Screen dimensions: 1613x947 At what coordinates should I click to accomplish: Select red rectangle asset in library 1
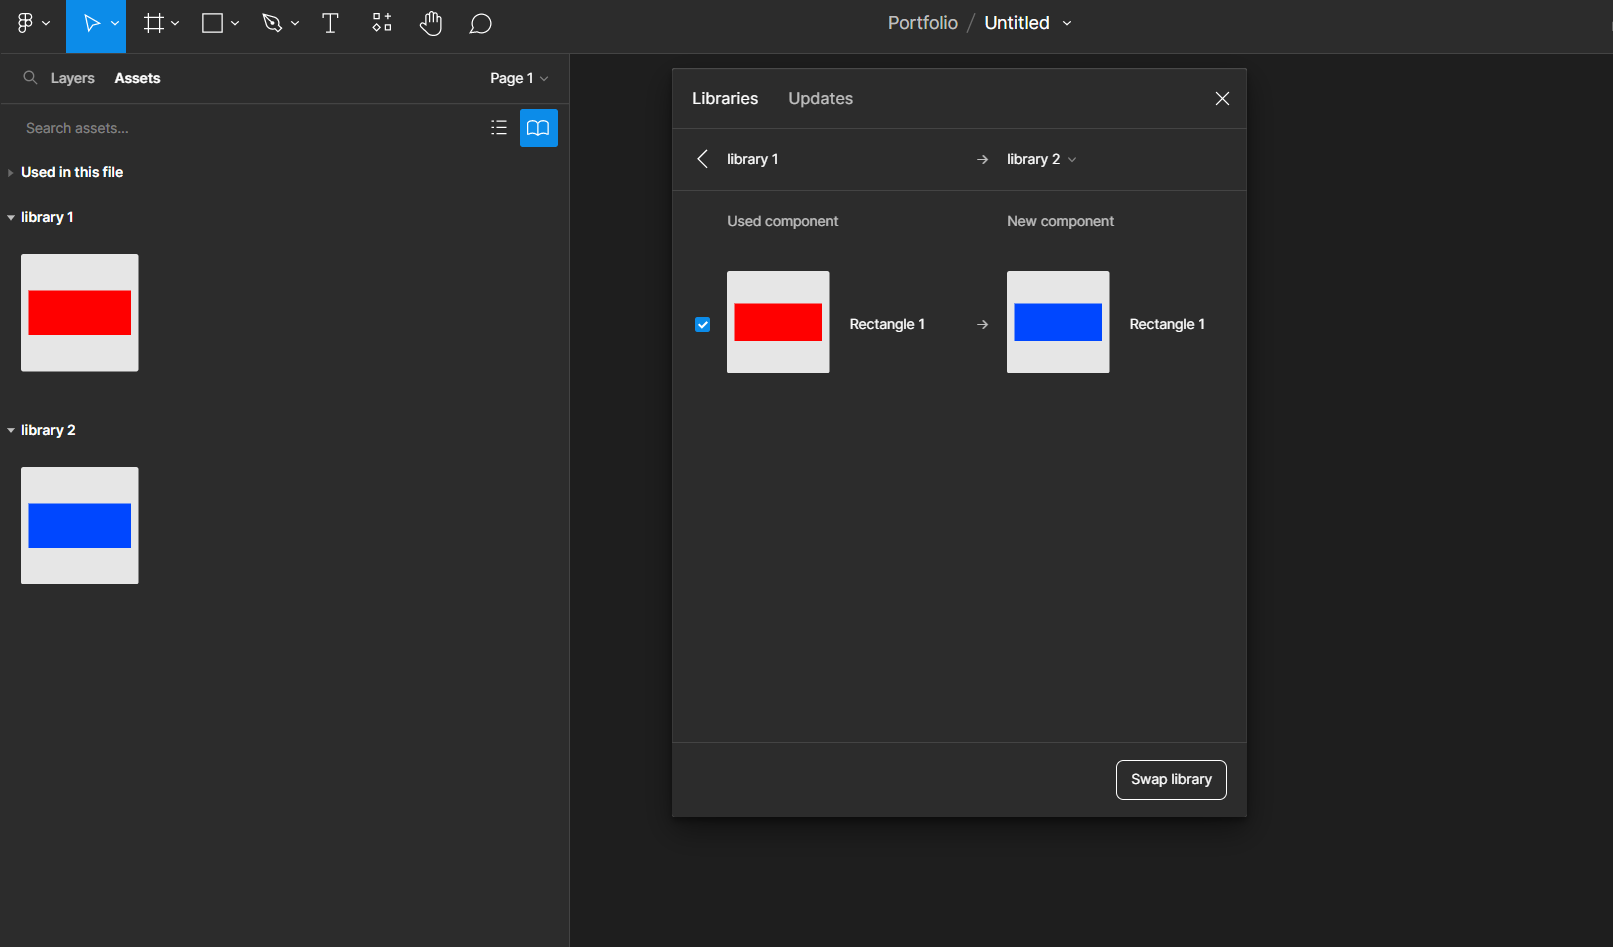tap(80, 313)
